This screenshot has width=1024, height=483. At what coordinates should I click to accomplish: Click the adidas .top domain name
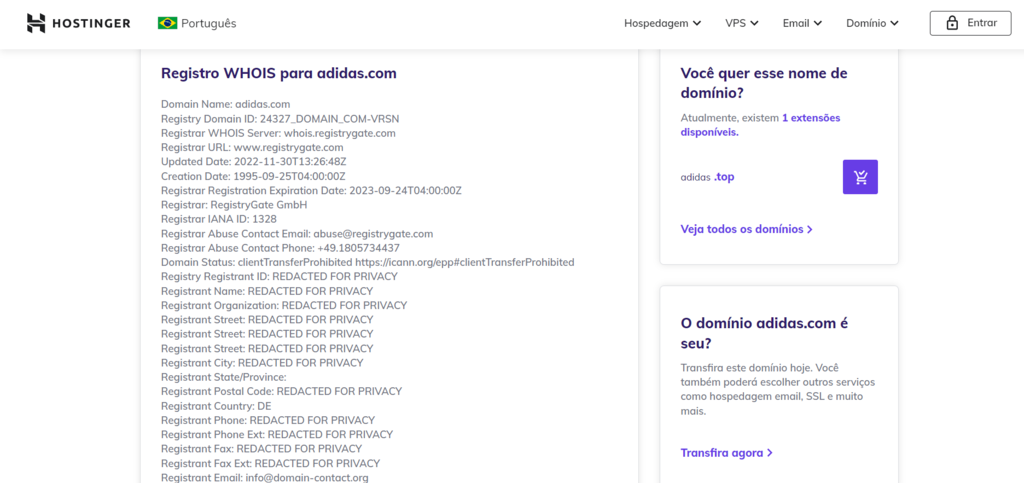[707, 177]
